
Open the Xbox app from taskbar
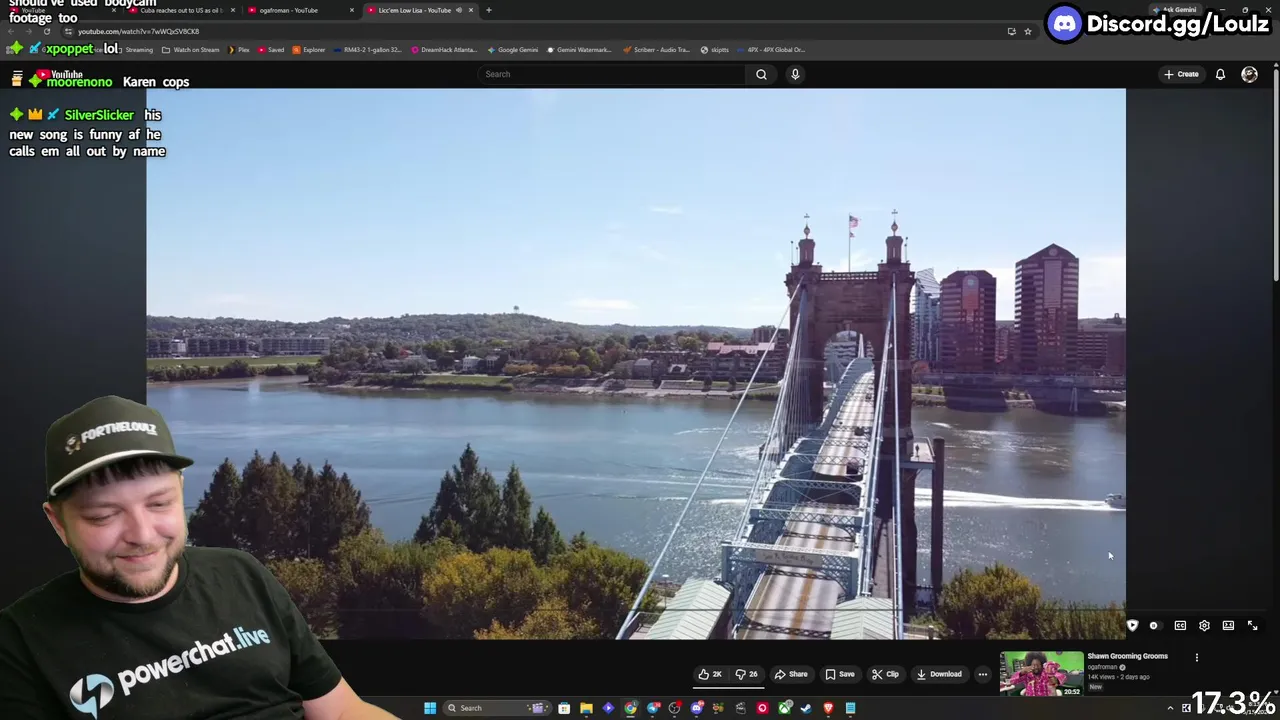pos(784,708)
